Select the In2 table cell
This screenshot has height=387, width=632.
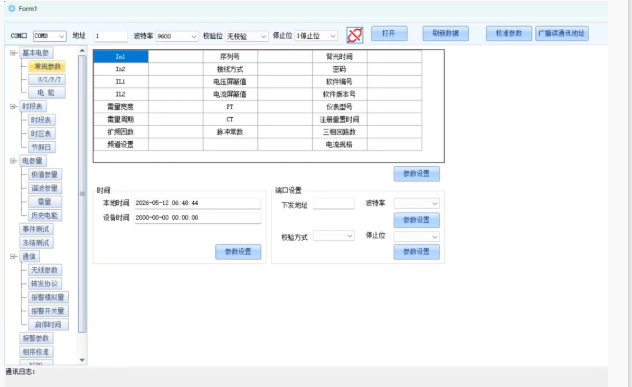coord(121,69)
